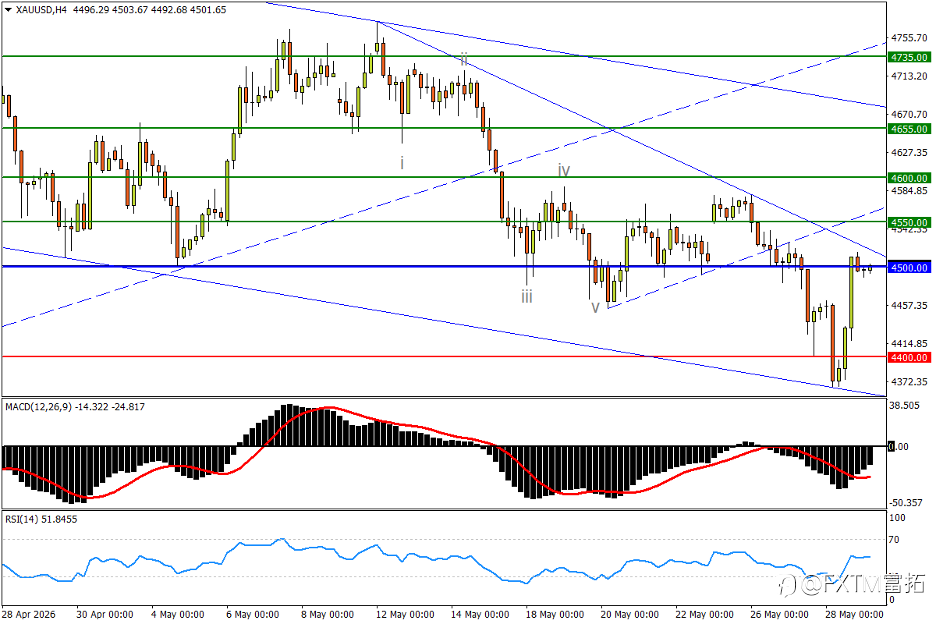Click the 28 Apr 2026 date label
The width and height of the screenshot is (936, 624).
(28, 614)
